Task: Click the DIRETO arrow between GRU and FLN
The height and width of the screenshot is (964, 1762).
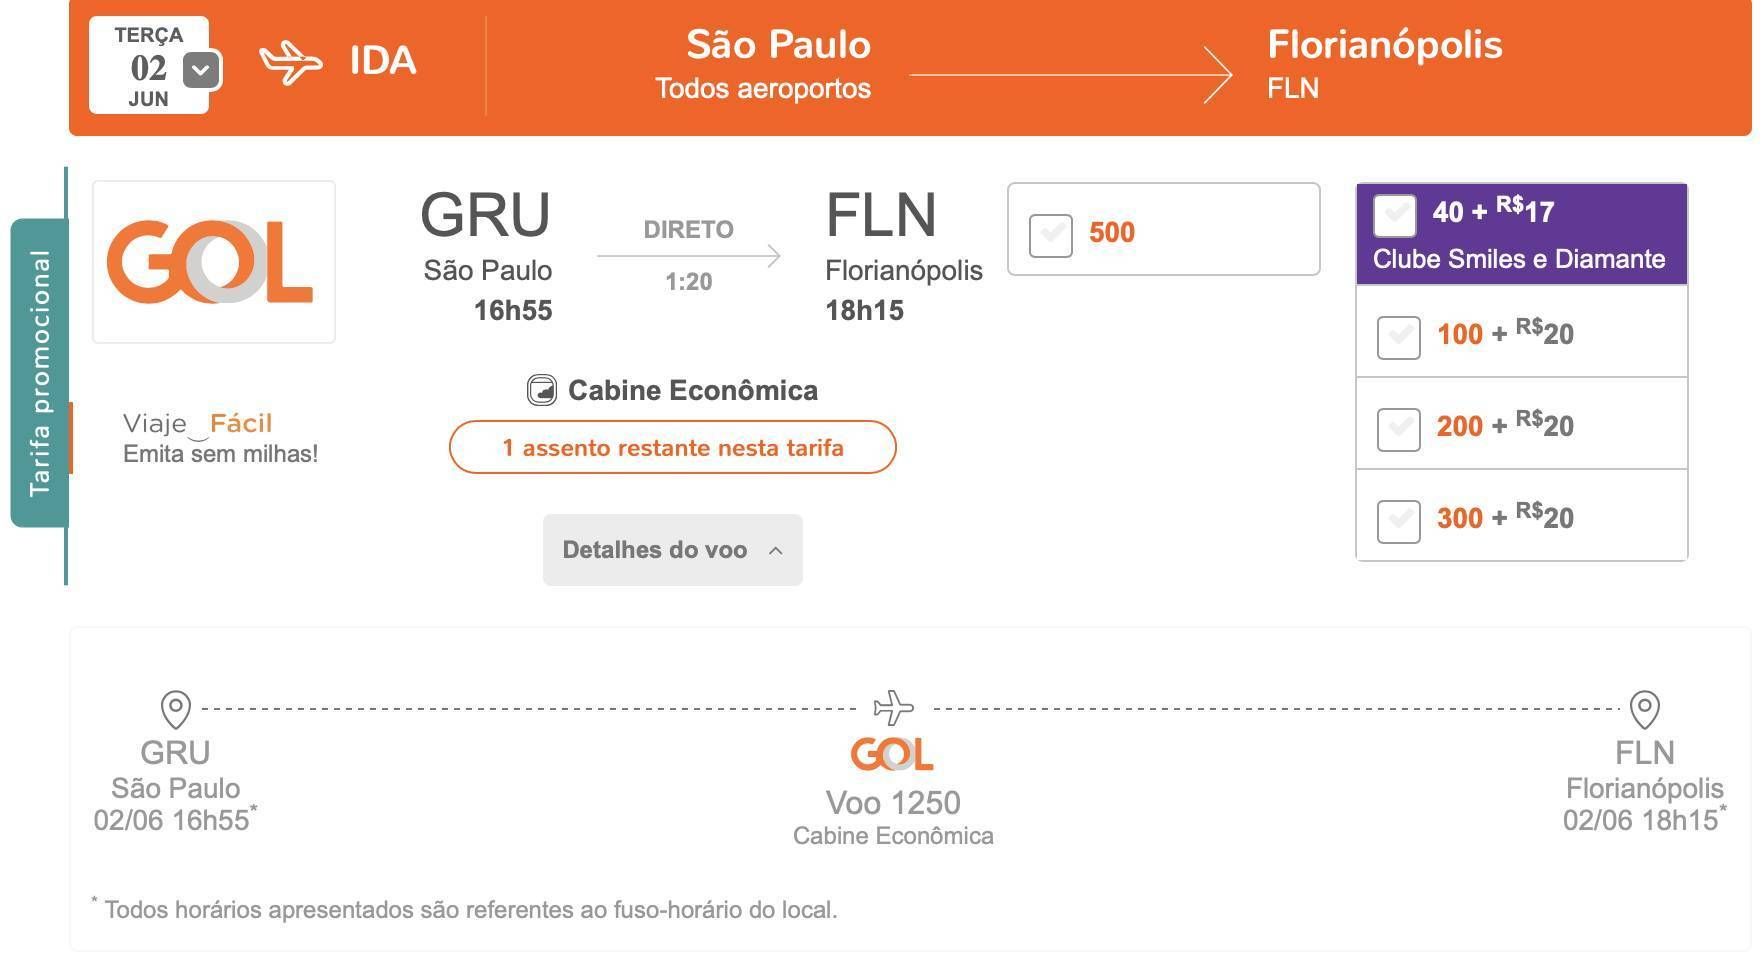Action: coord(689,256)
